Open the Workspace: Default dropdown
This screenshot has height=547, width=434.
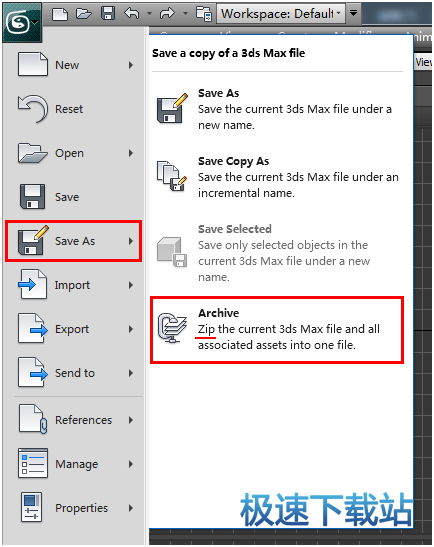tap(281, 14)
